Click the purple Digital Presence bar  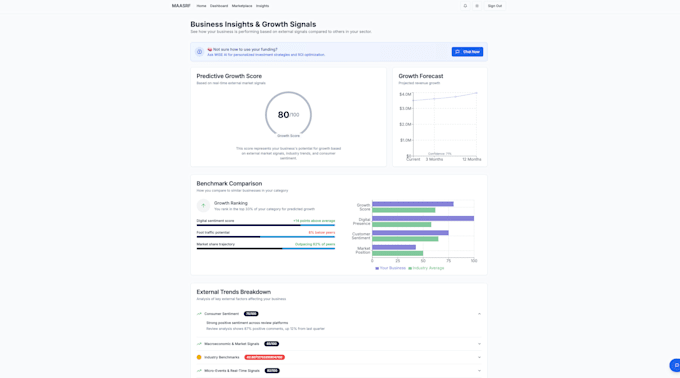tap(423, 218)
